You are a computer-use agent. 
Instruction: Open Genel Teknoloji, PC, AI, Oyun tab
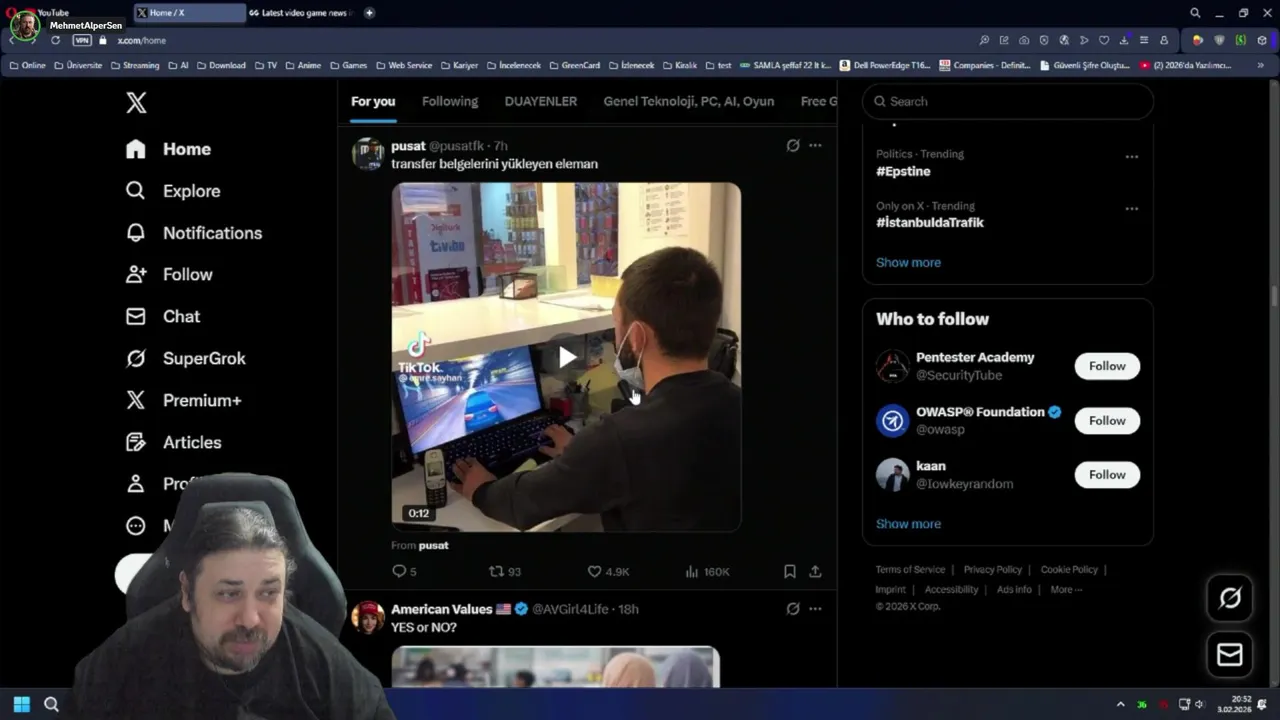pyautogui.click(x=689, y=102)
